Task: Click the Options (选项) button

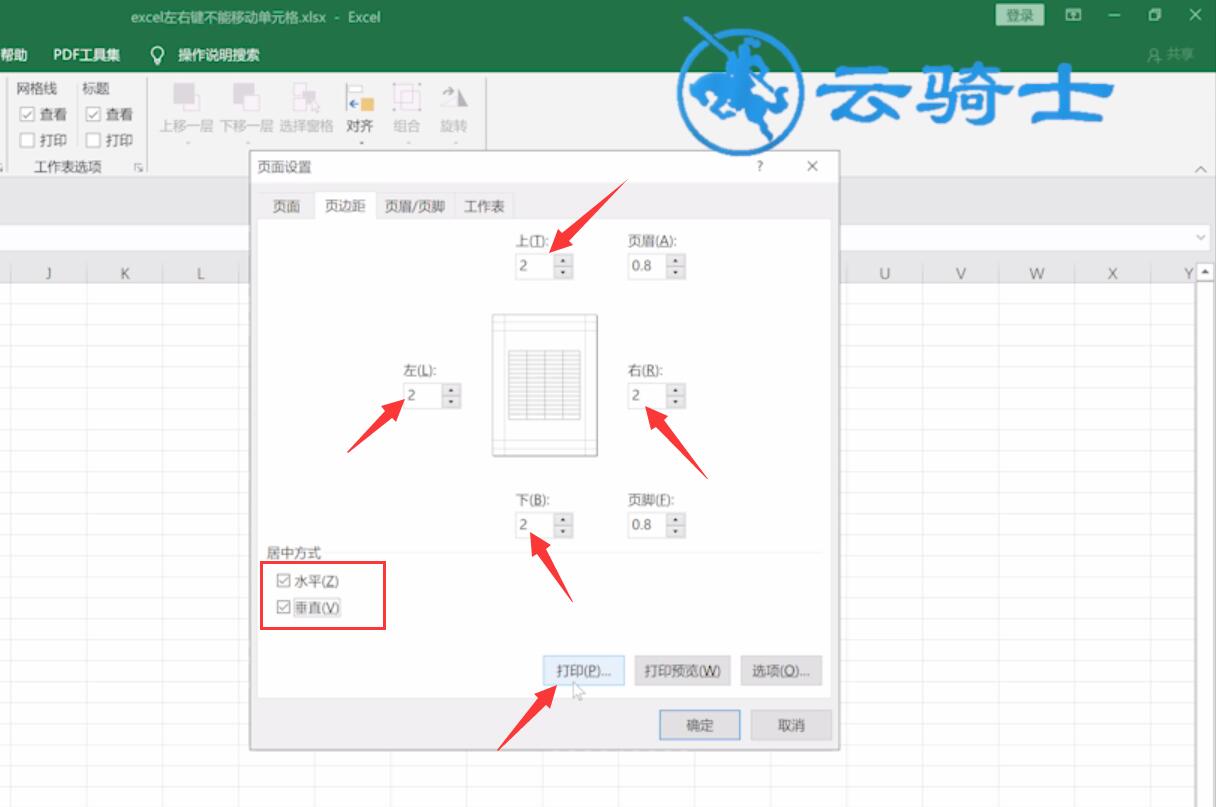Action: click(x=781, y=670)
